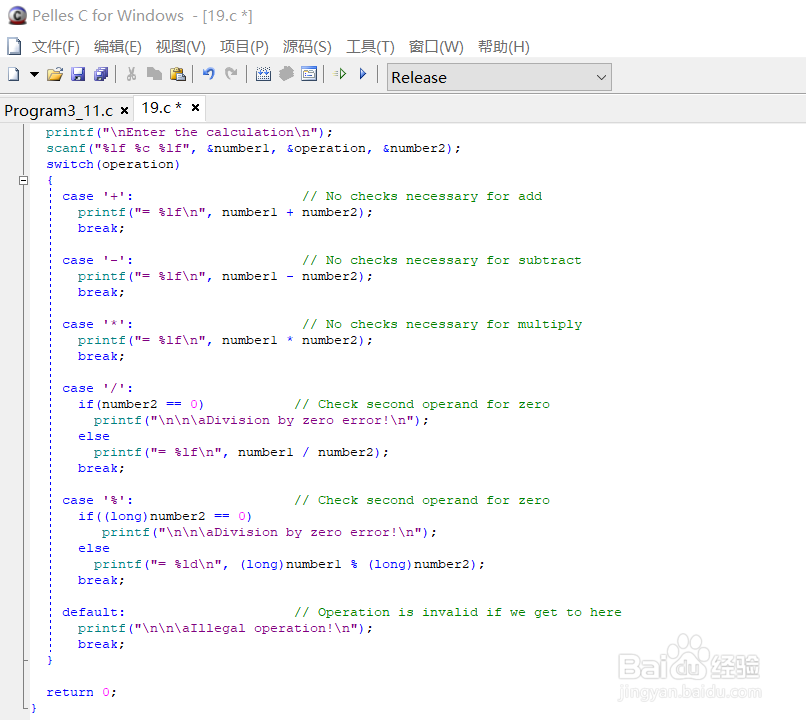Open the Release build configuration dropdown

[499, 78]
